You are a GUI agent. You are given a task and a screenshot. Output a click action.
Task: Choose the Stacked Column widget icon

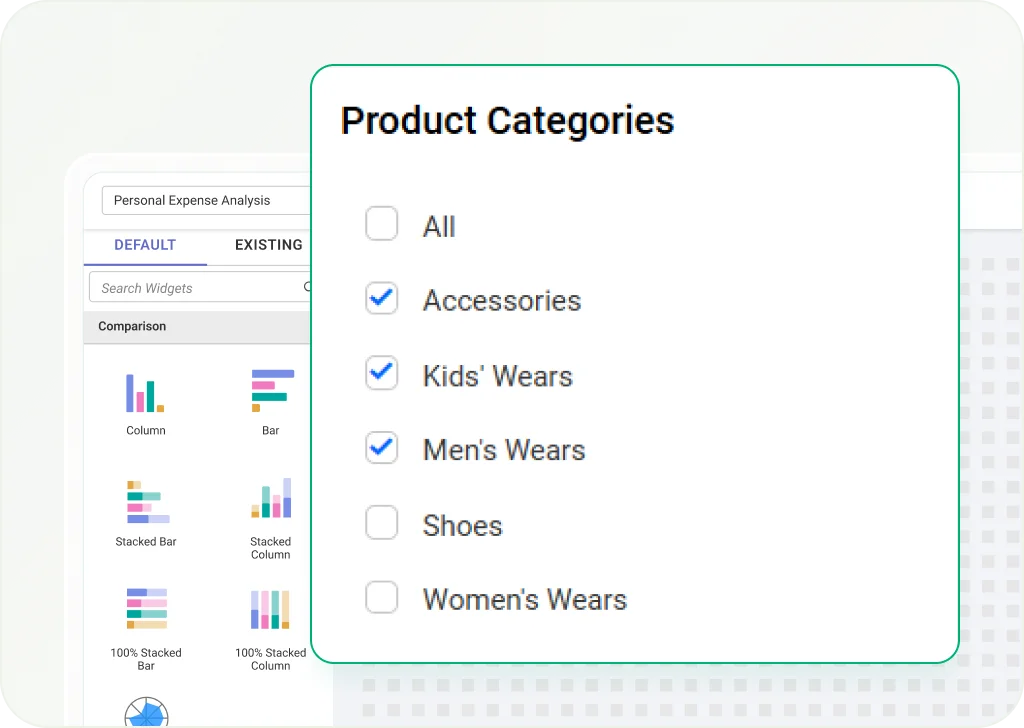(271, 498)
